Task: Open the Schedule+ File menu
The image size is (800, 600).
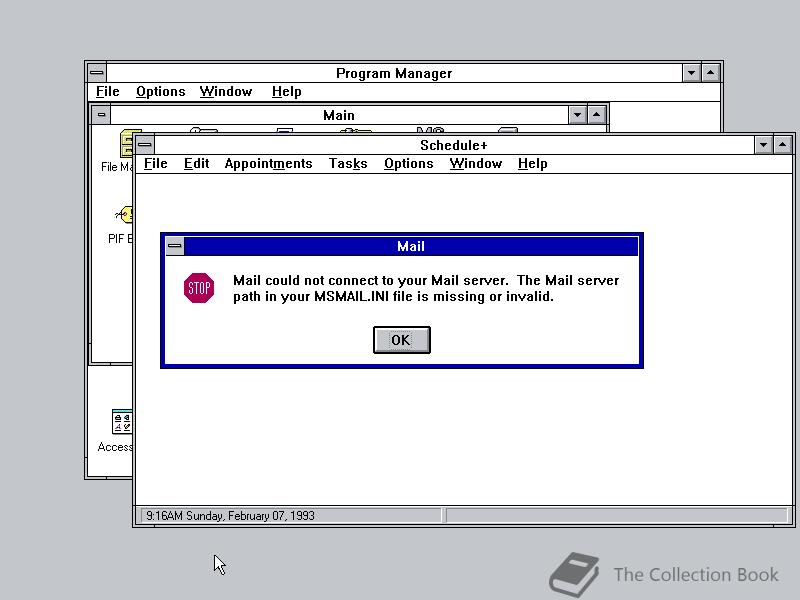Action: 156,163
